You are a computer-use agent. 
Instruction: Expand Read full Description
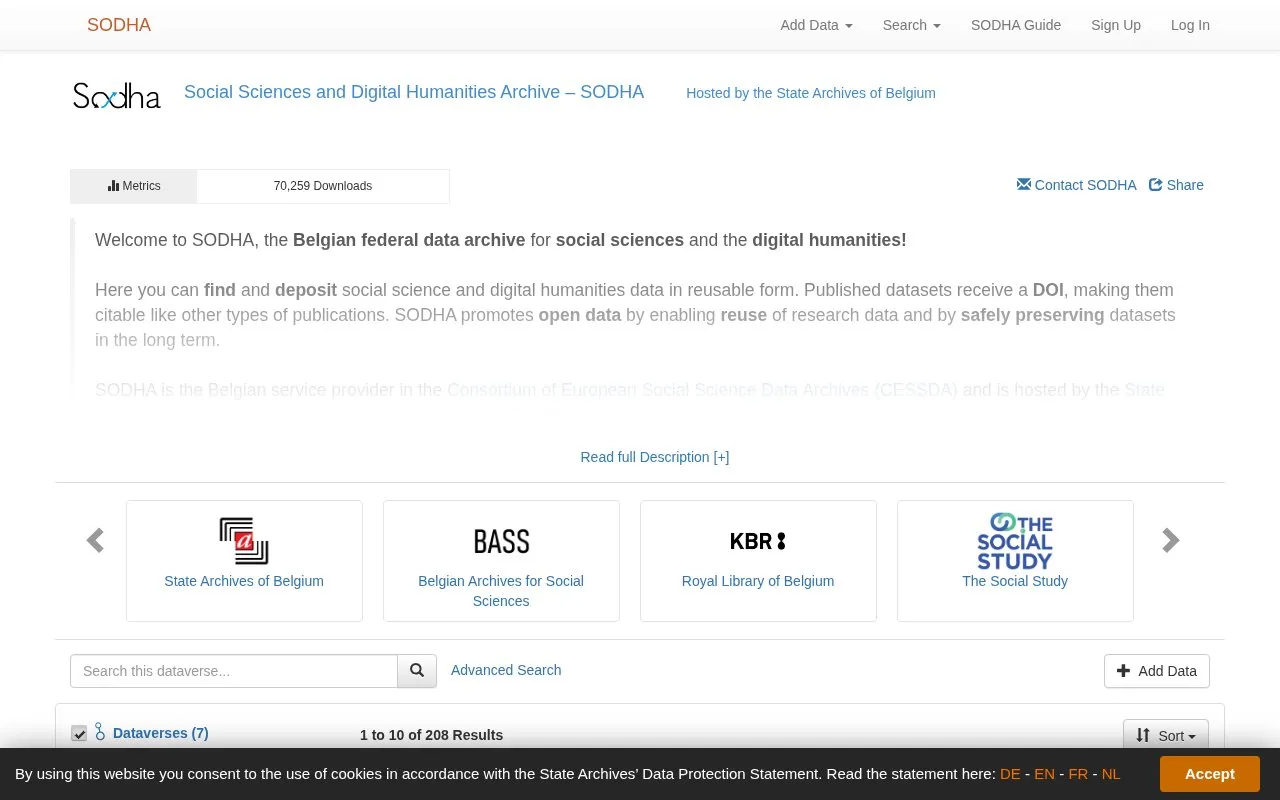(655, 457)
